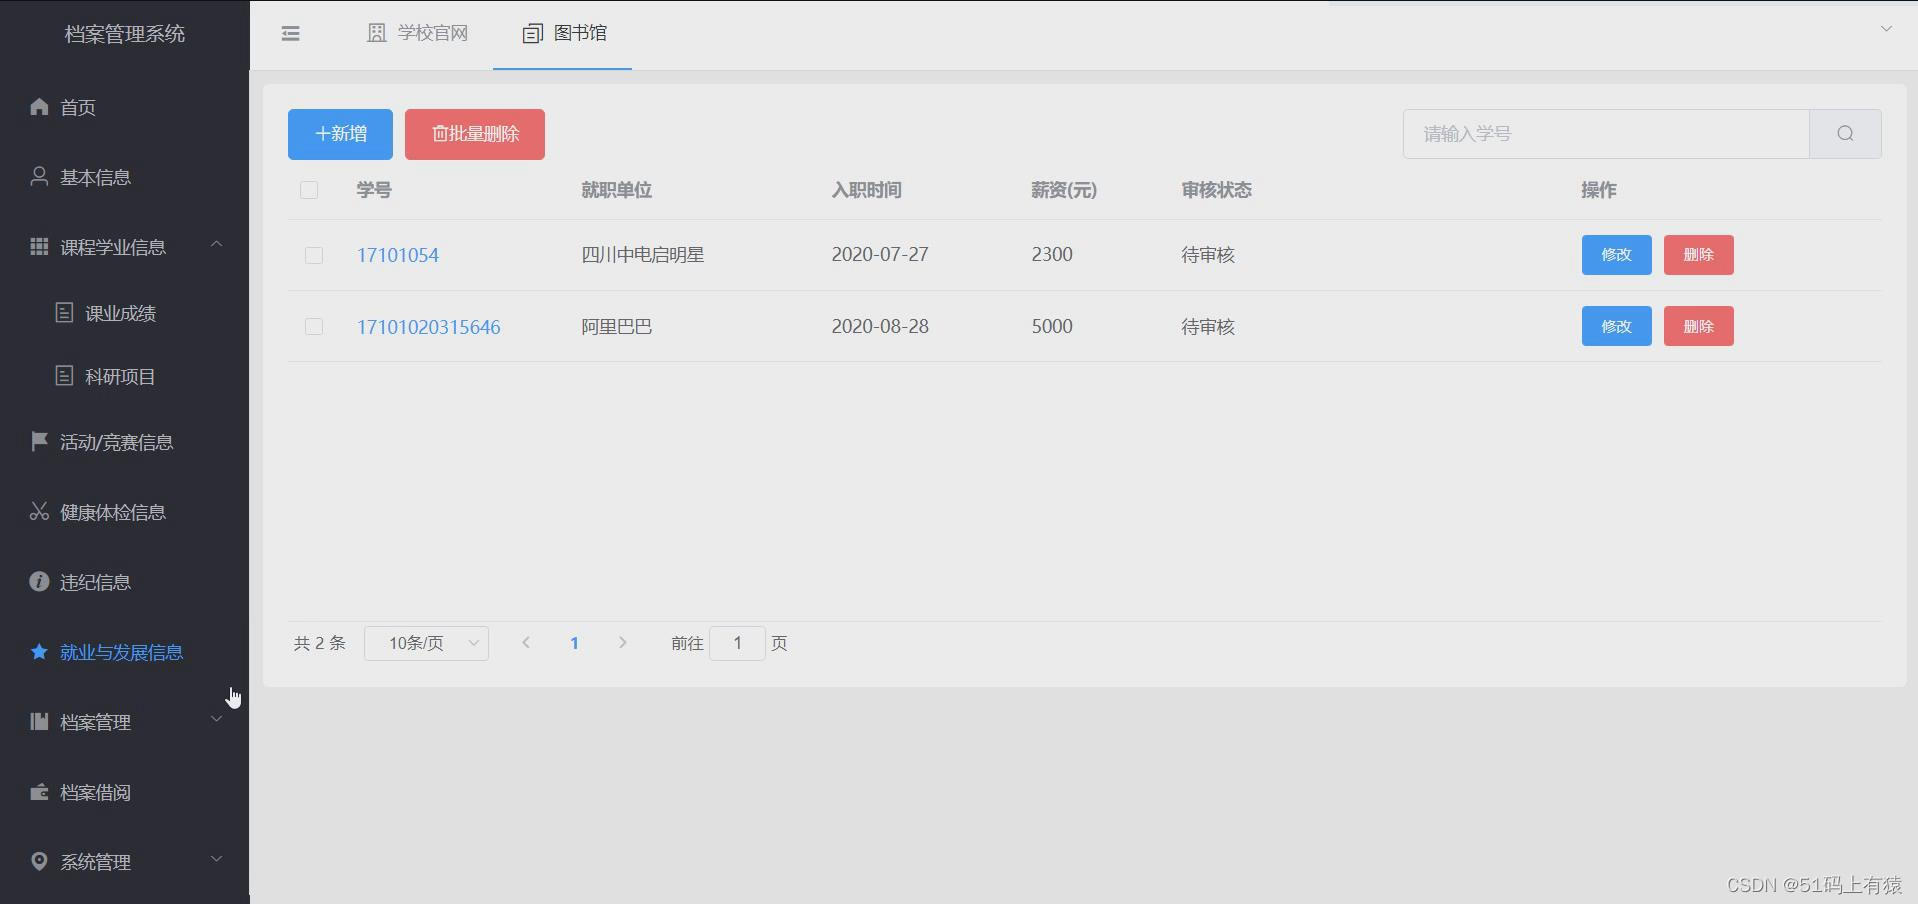This screenshot has height=904, width=1918.
Task: Open the top-right user dropdown chevron
Action: coord(1886,29)
